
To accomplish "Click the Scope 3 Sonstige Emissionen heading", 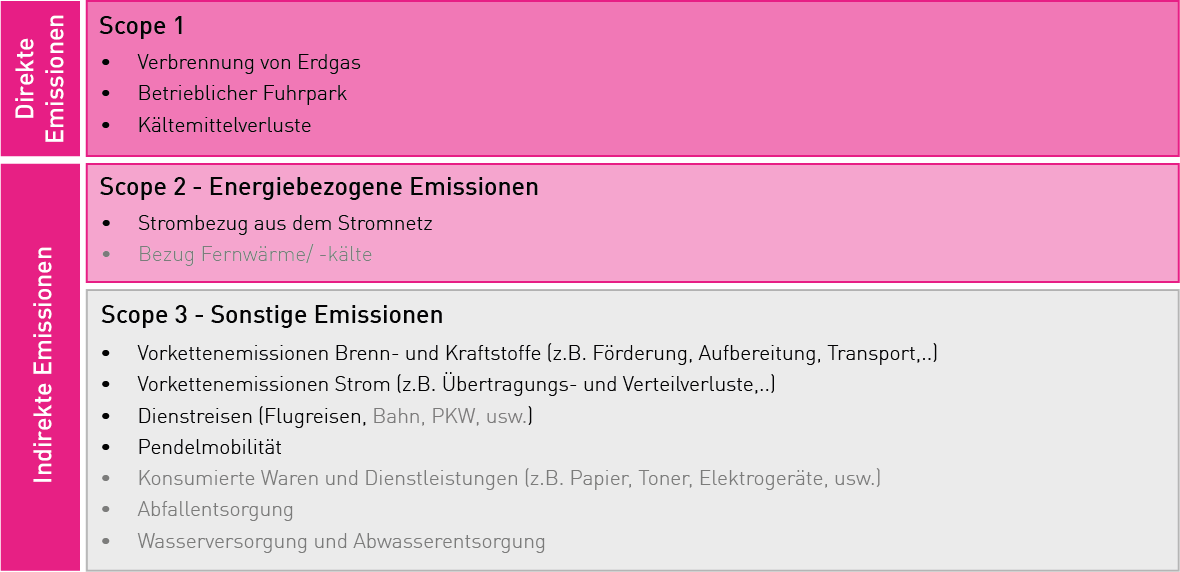I will coord(271,315).
